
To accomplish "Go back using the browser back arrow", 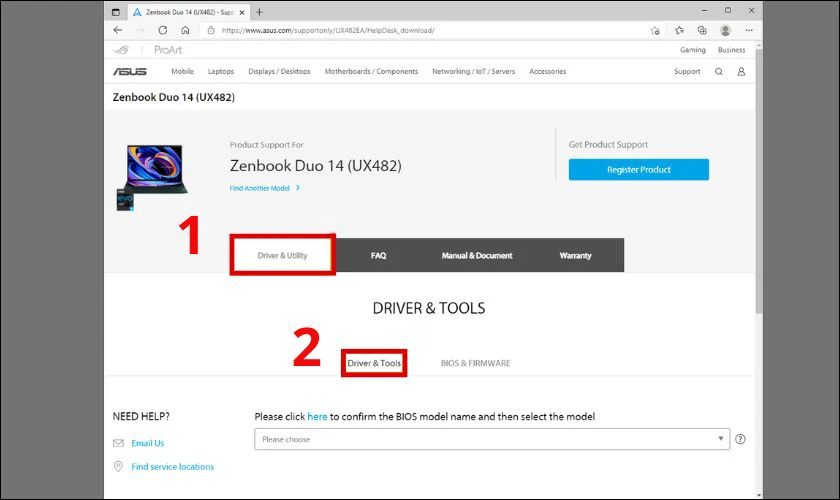I will pyautogui.click(x=118, y=30).
